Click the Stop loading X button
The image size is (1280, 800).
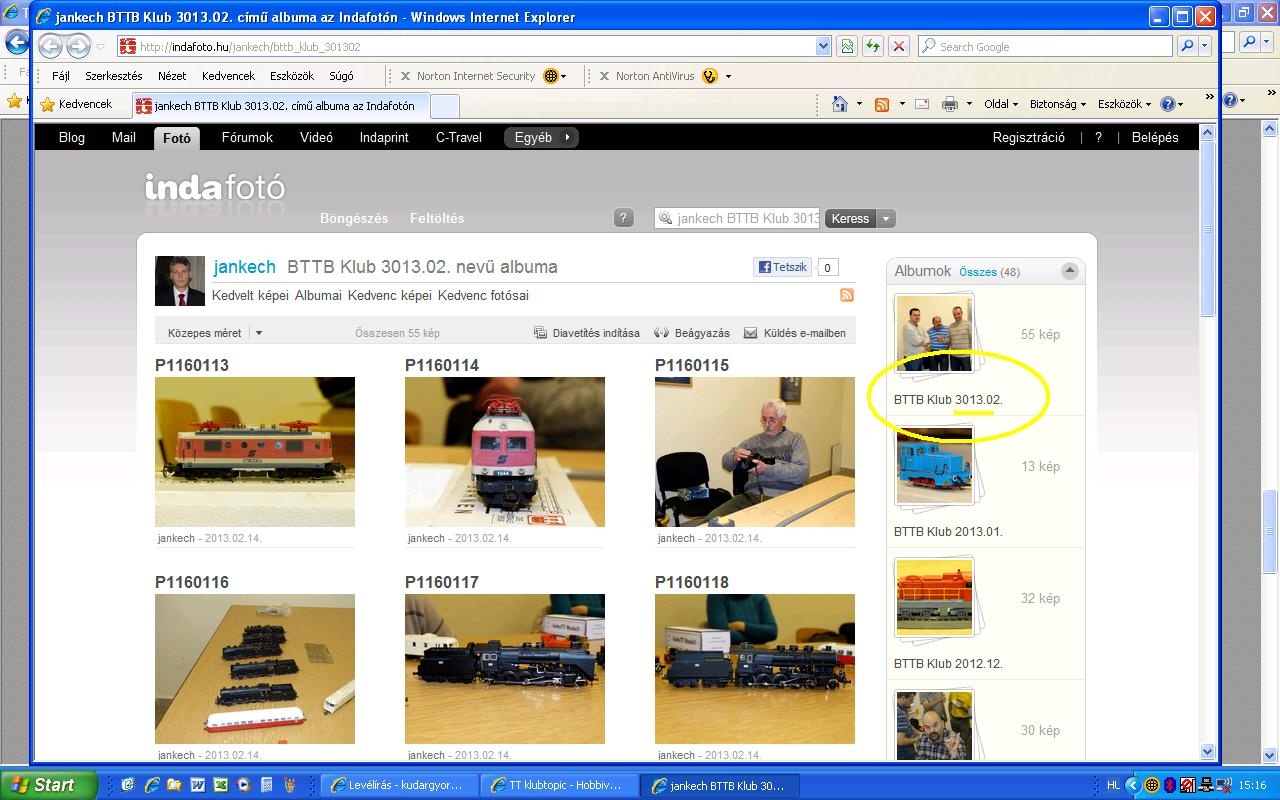pos(898,46)
